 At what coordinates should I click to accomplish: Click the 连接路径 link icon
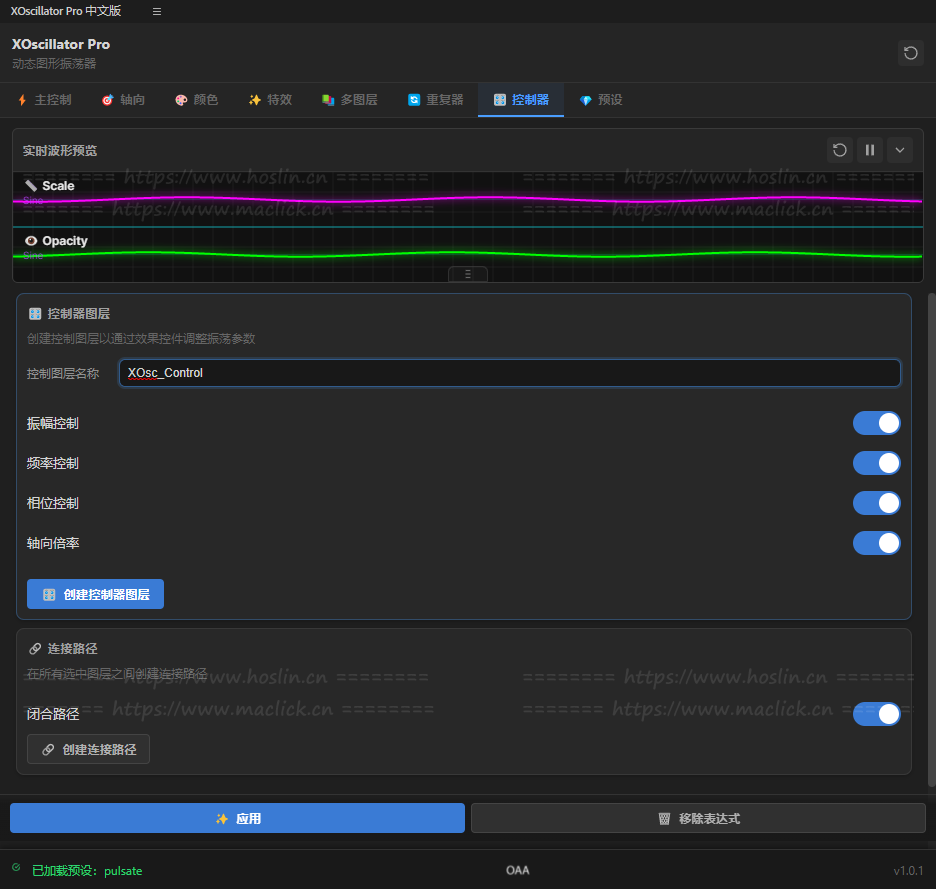(x=35, y=648)
